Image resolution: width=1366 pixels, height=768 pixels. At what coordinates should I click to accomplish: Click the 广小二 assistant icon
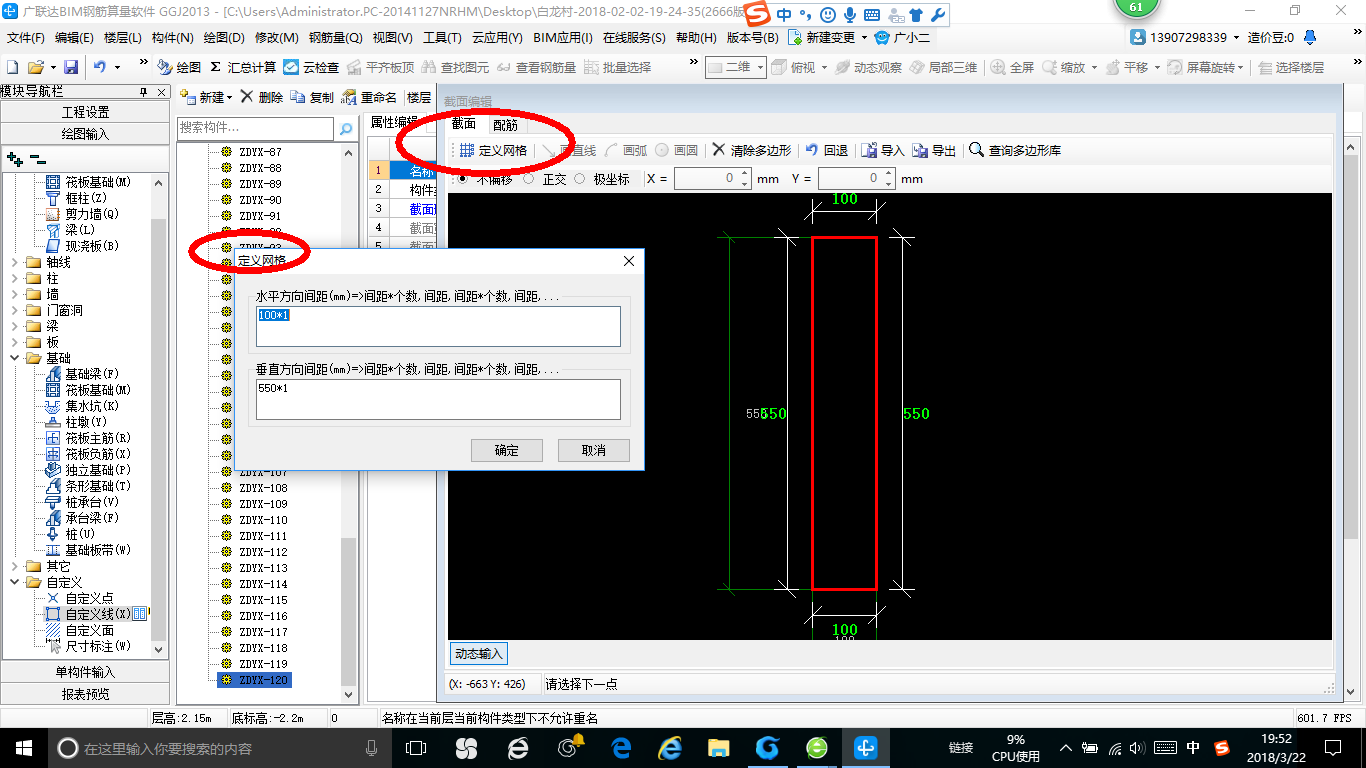(882, 37)
